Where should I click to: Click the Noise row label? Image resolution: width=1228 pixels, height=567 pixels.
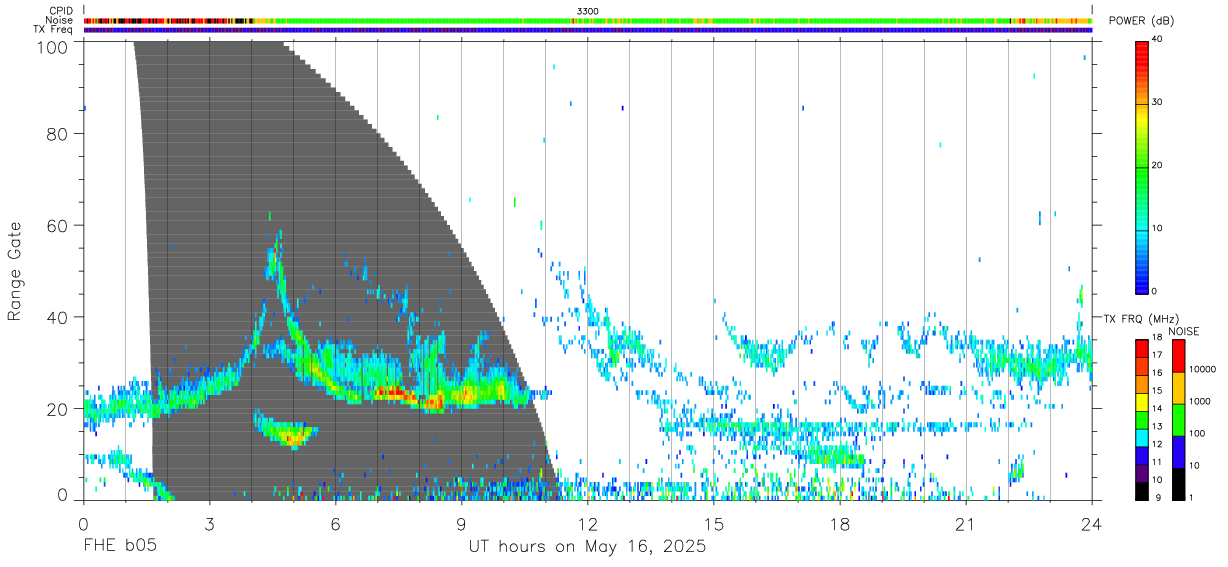(x=60, y=20)
